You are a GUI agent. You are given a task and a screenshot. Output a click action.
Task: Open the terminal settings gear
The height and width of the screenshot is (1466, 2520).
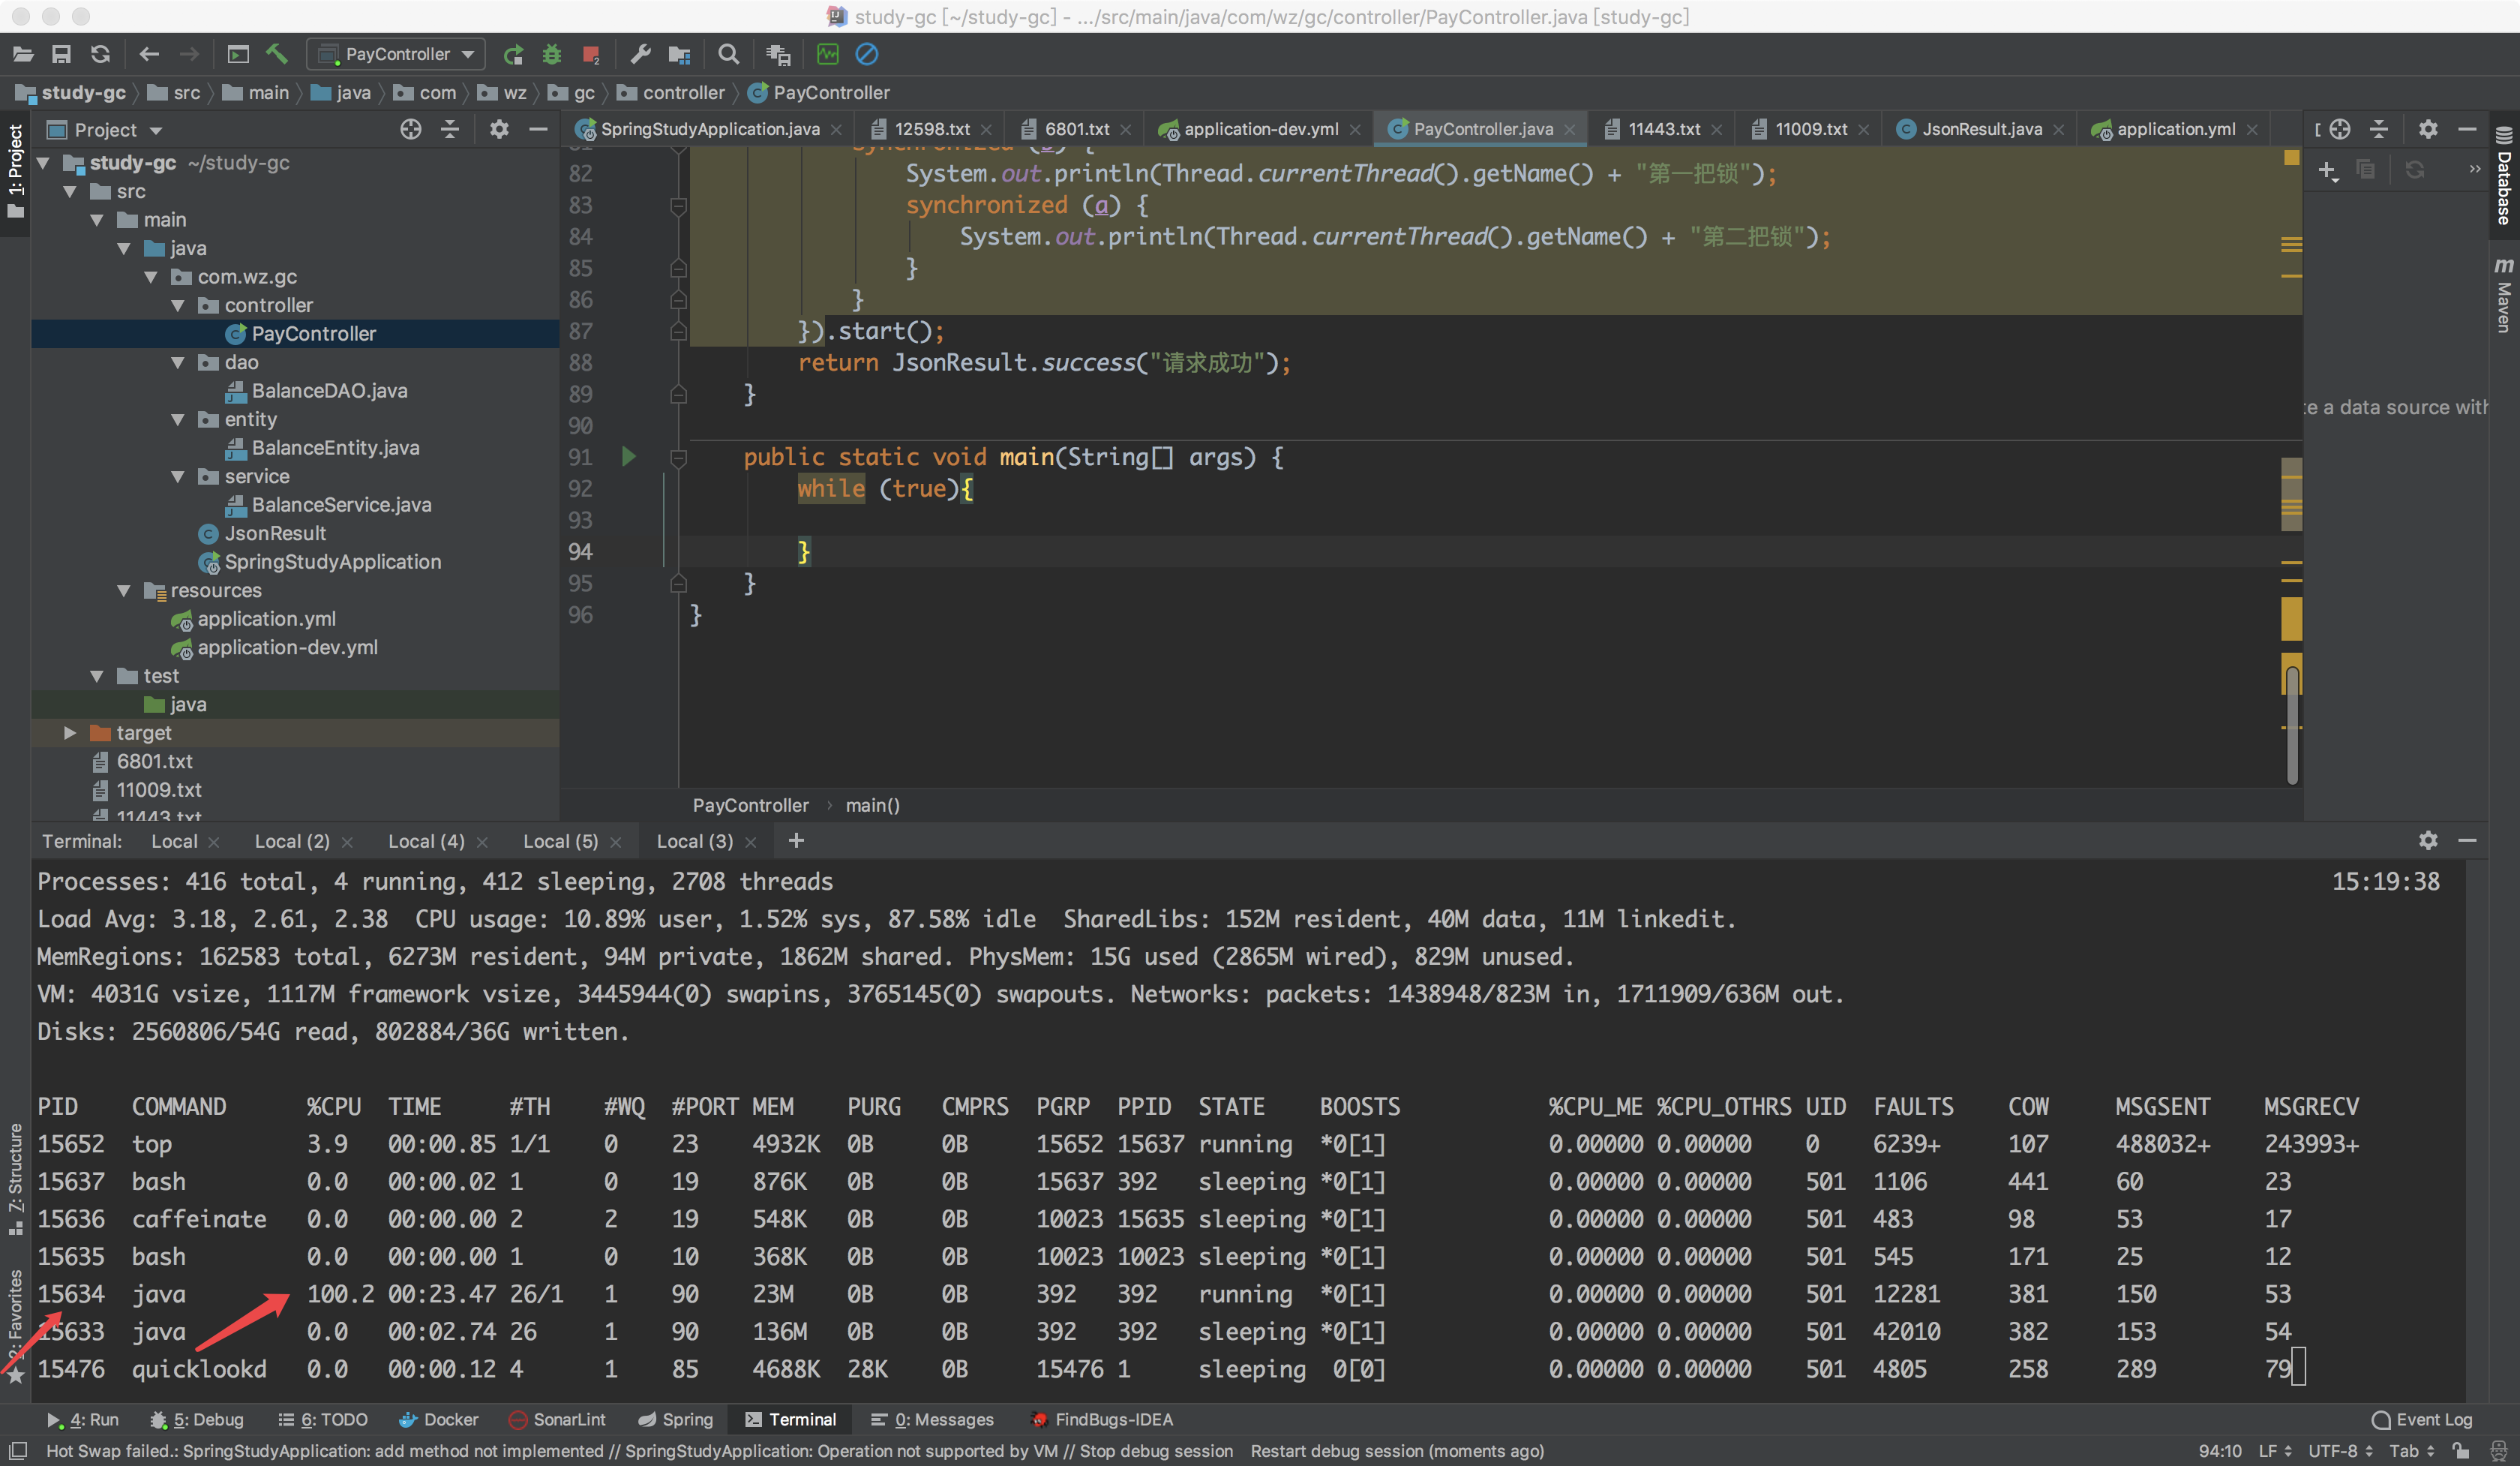click(x=2428, y=841)
